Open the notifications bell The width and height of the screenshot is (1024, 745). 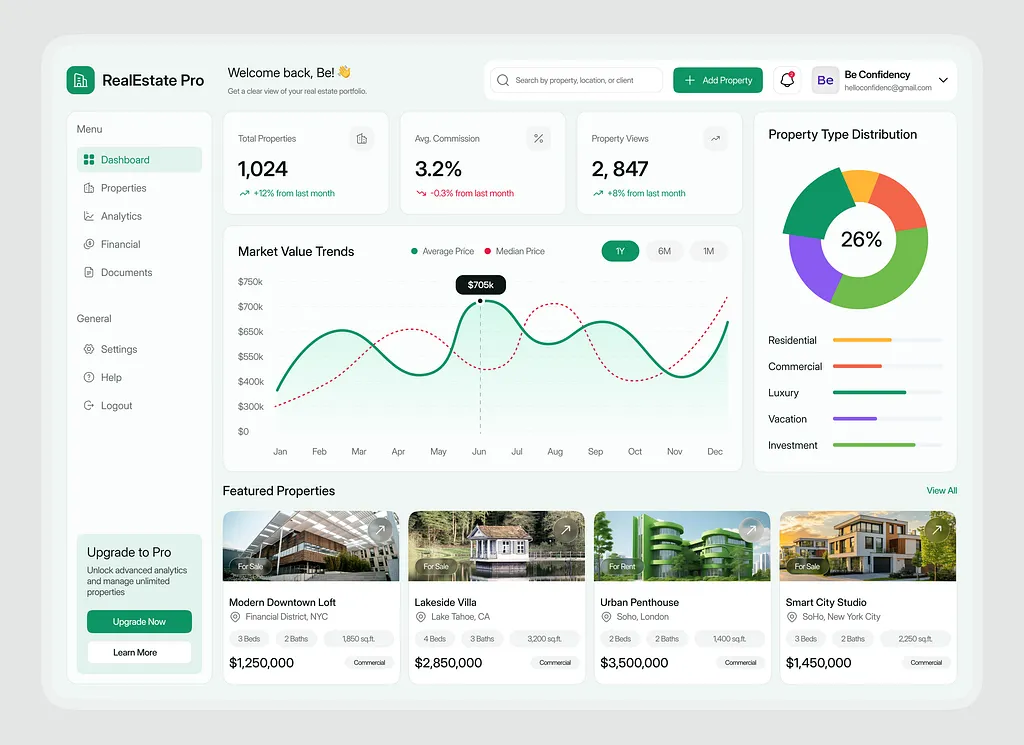(x=787, y=80)
